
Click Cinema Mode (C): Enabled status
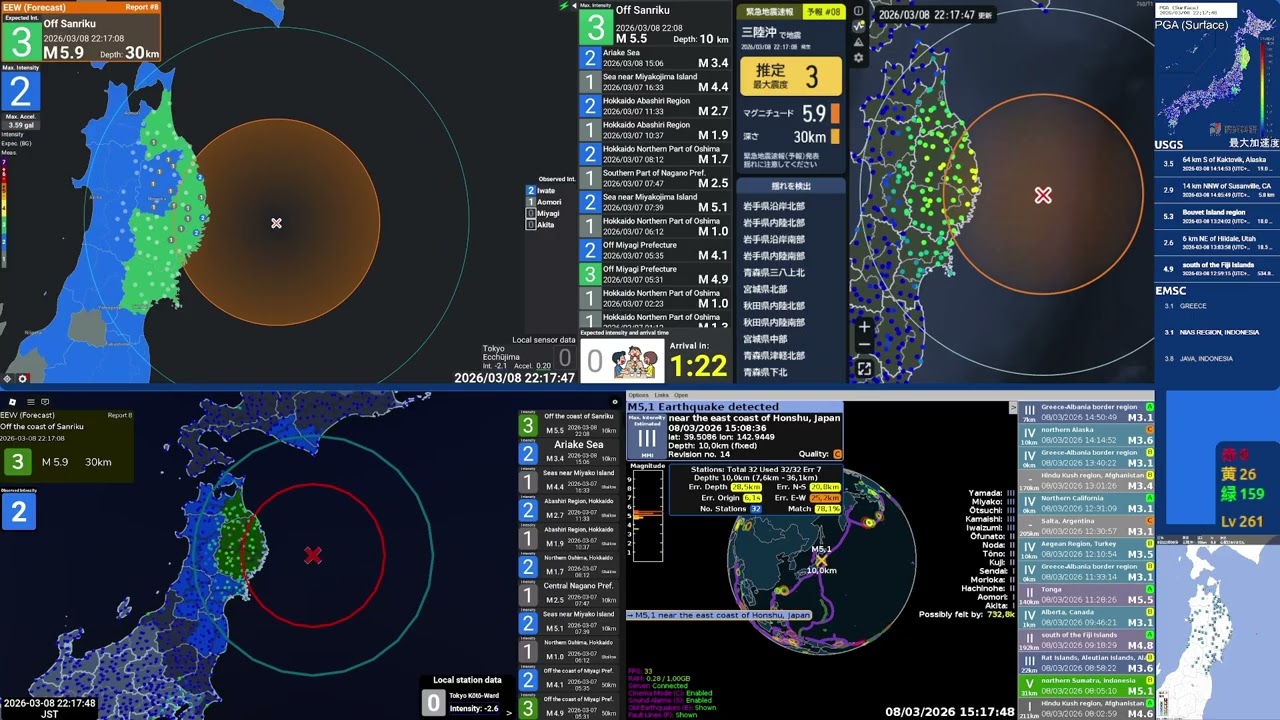pos(670,692)
